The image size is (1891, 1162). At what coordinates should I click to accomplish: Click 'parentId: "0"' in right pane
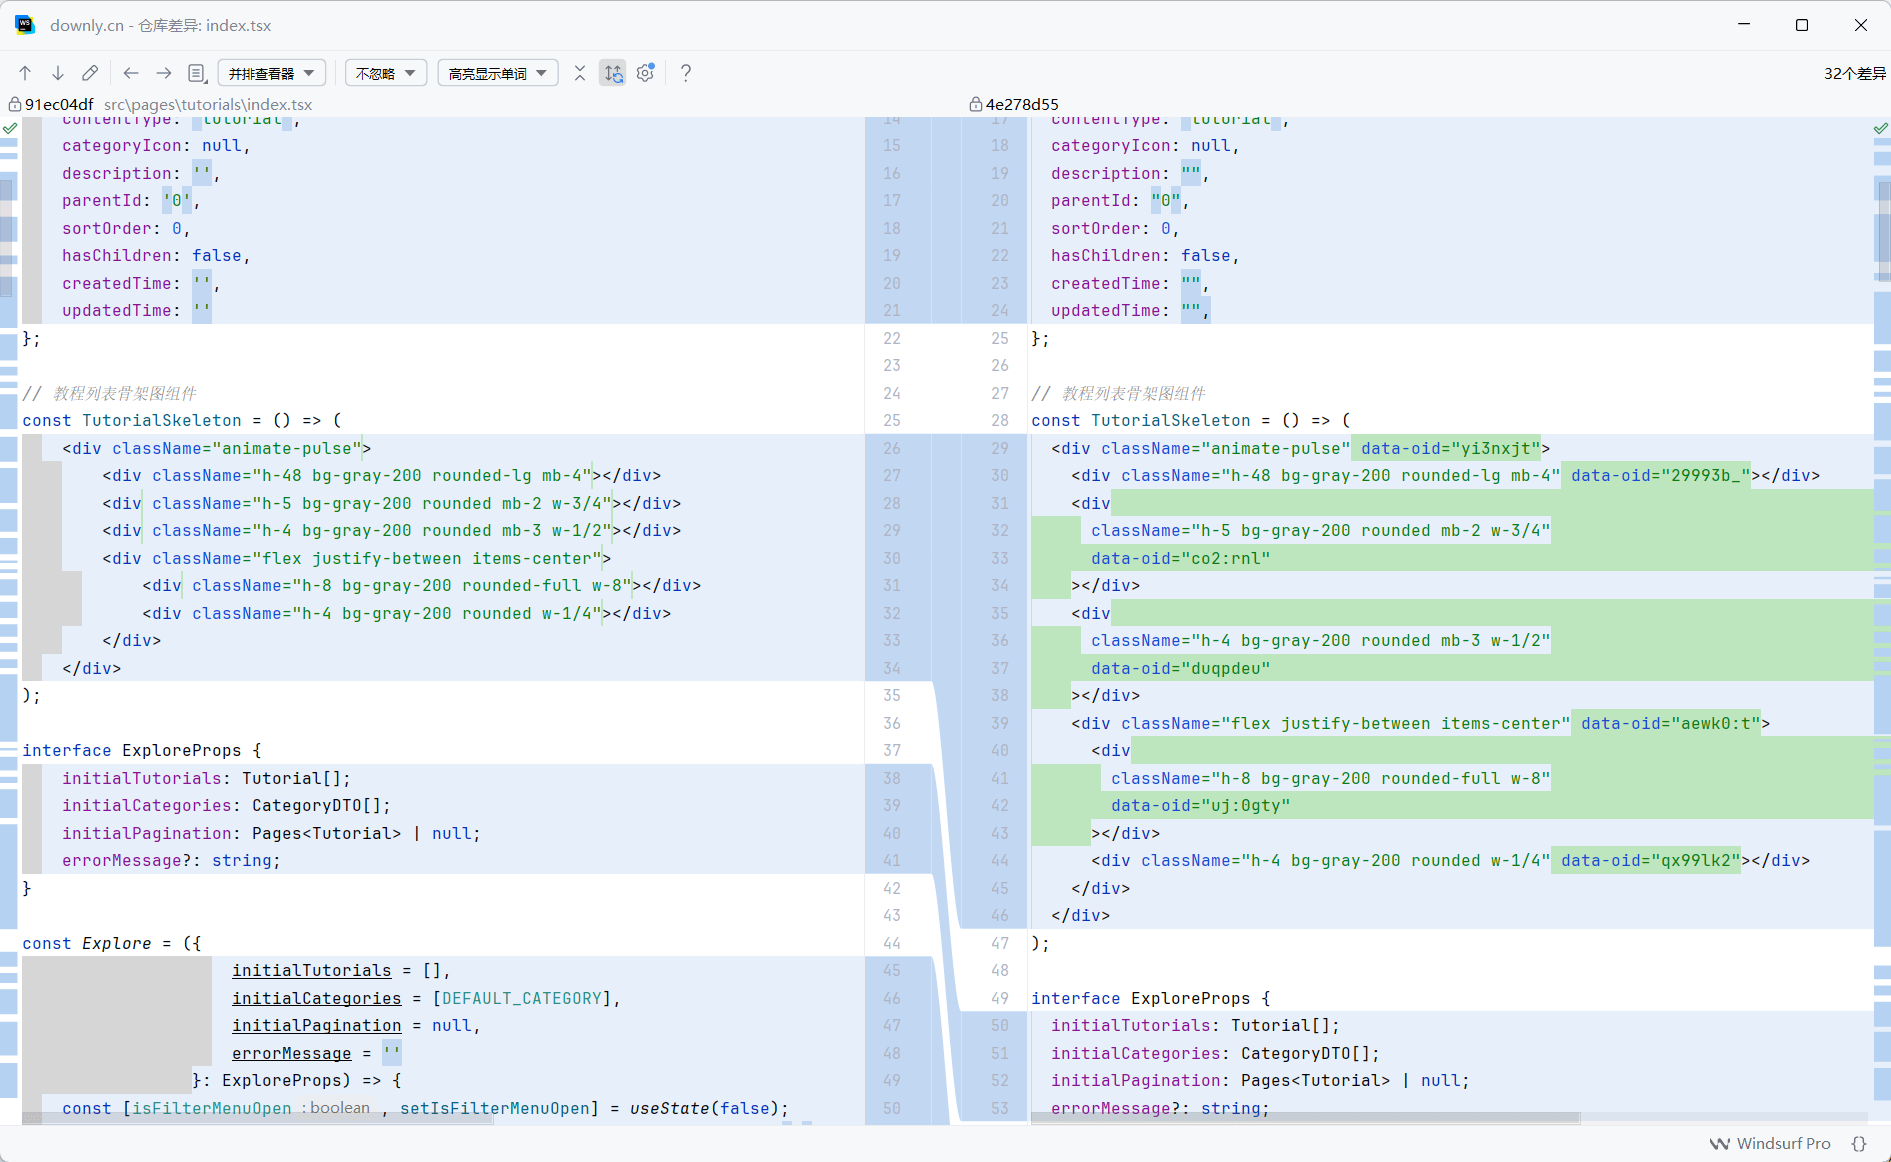pos(1116,201)
